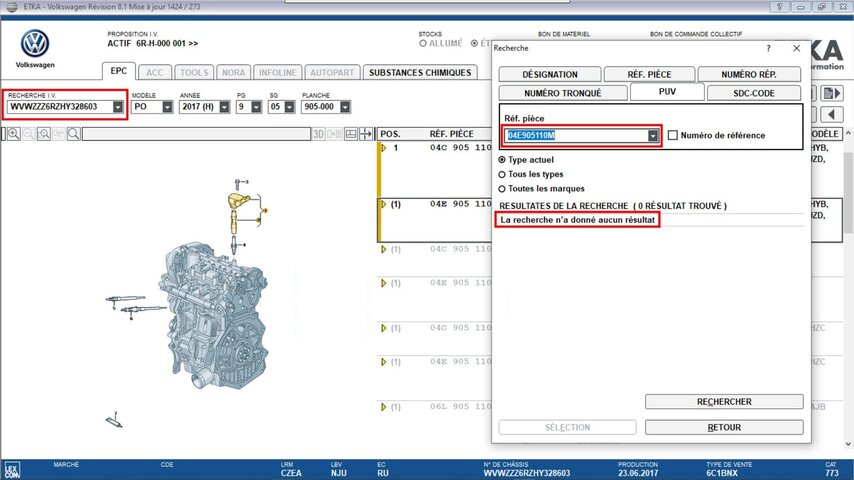Screen dimensions: 854x480
Task: Click production date 23.06.2017 in status bar
Action: (x=638, y=473)
